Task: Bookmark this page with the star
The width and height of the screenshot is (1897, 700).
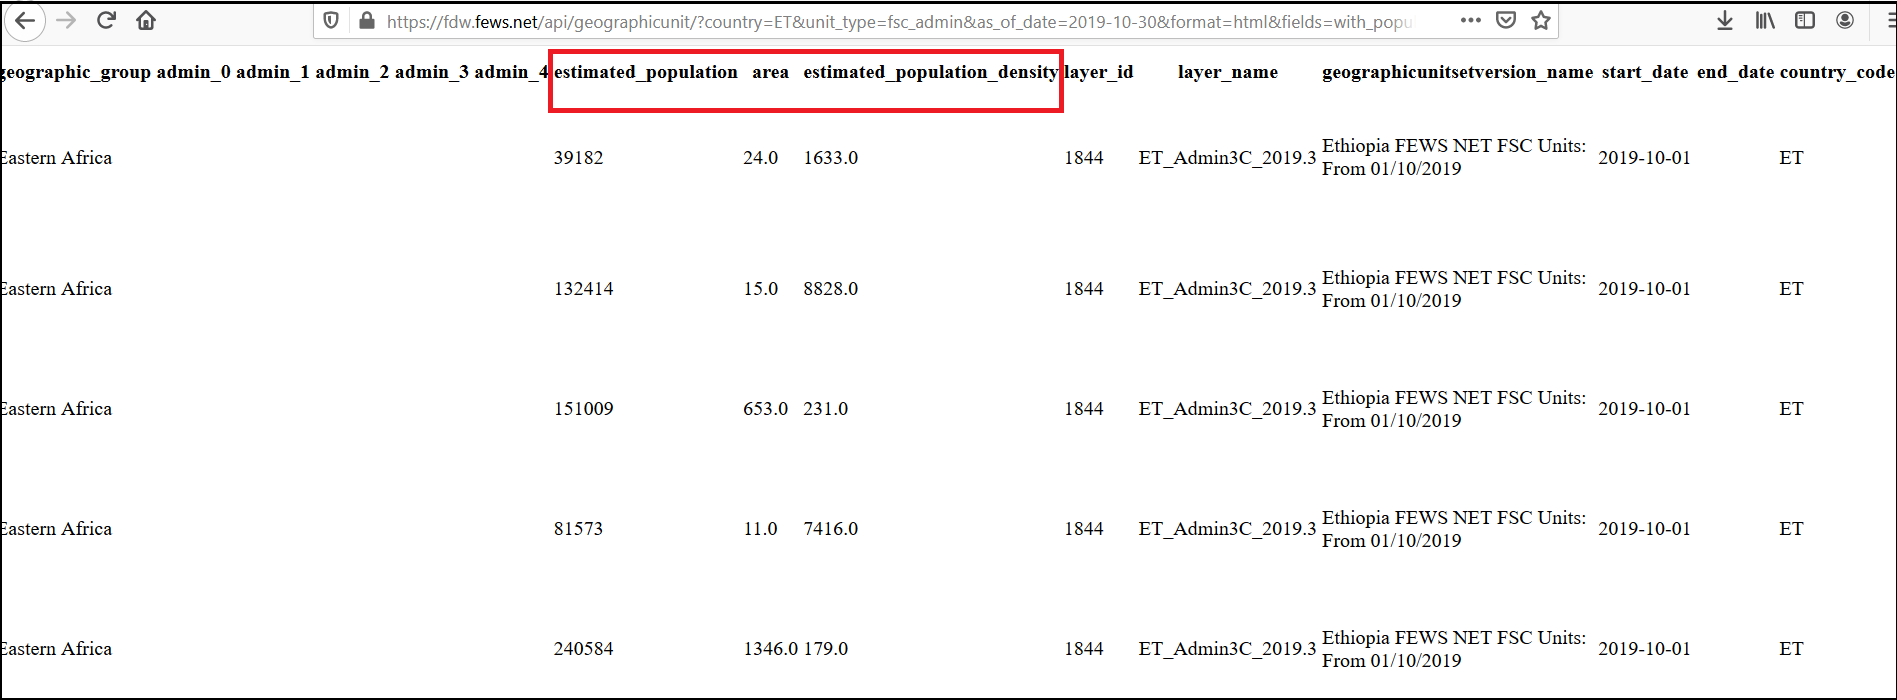Action: coord(1541,21)
